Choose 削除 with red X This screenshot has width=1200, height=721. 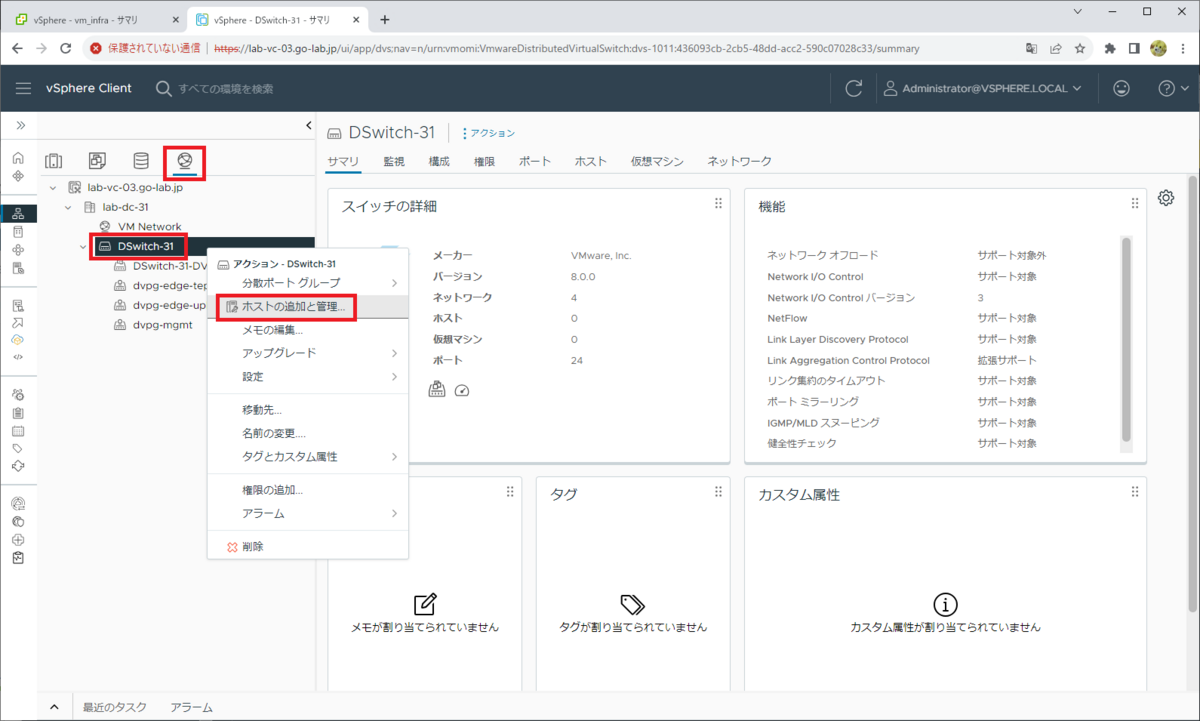click(308, 547)
